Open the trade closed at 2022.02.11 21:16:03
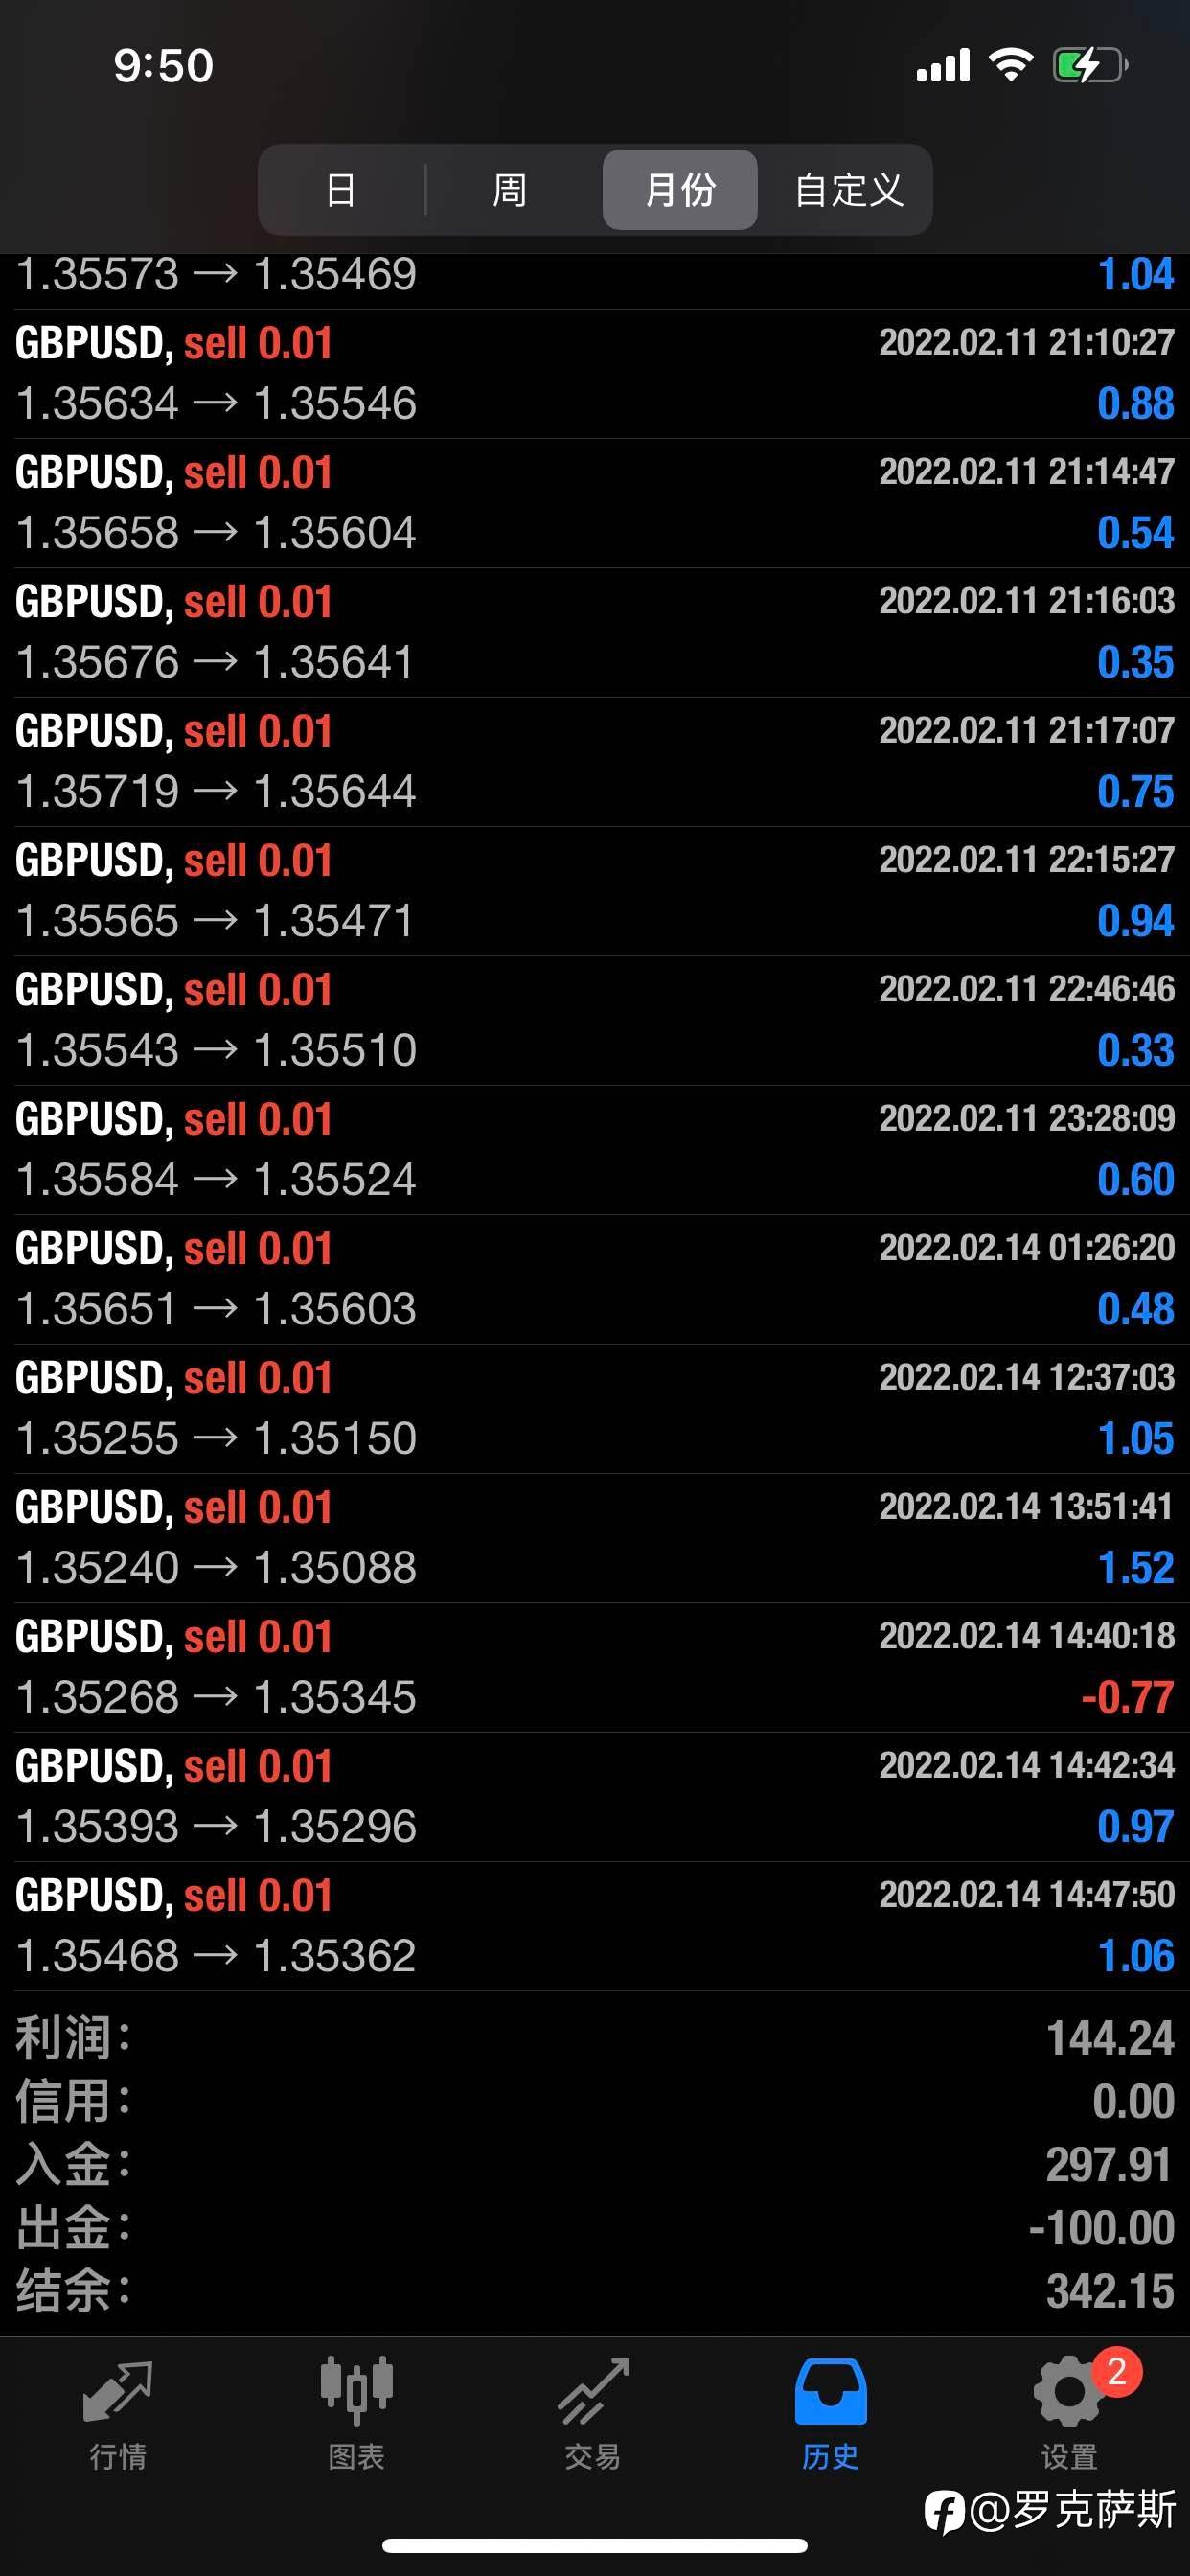 tap(595, 632)
